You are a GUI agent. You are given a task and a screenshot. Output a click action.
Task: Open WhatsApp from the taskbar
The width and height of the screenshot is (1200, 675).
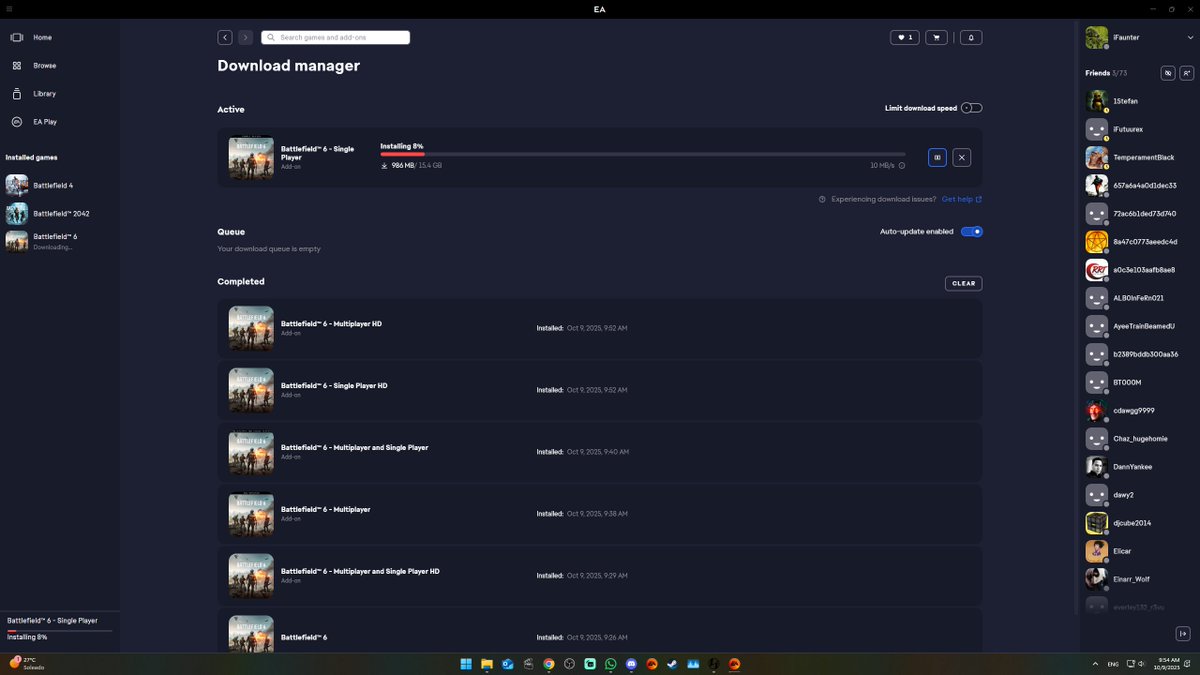[611, 664]
